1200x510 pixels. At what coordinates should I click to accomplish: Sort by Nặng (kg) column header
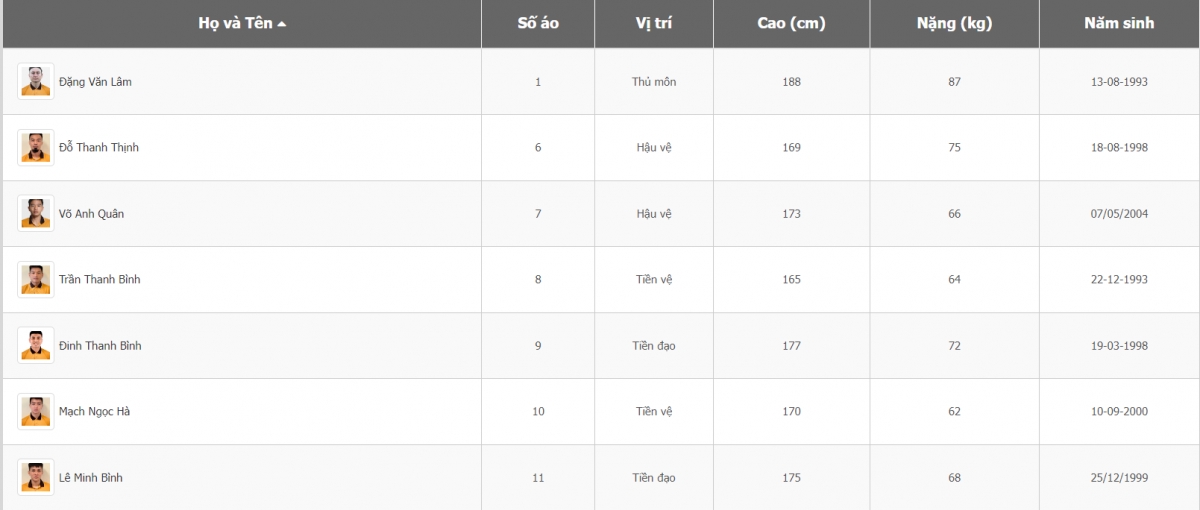point(954,23)
